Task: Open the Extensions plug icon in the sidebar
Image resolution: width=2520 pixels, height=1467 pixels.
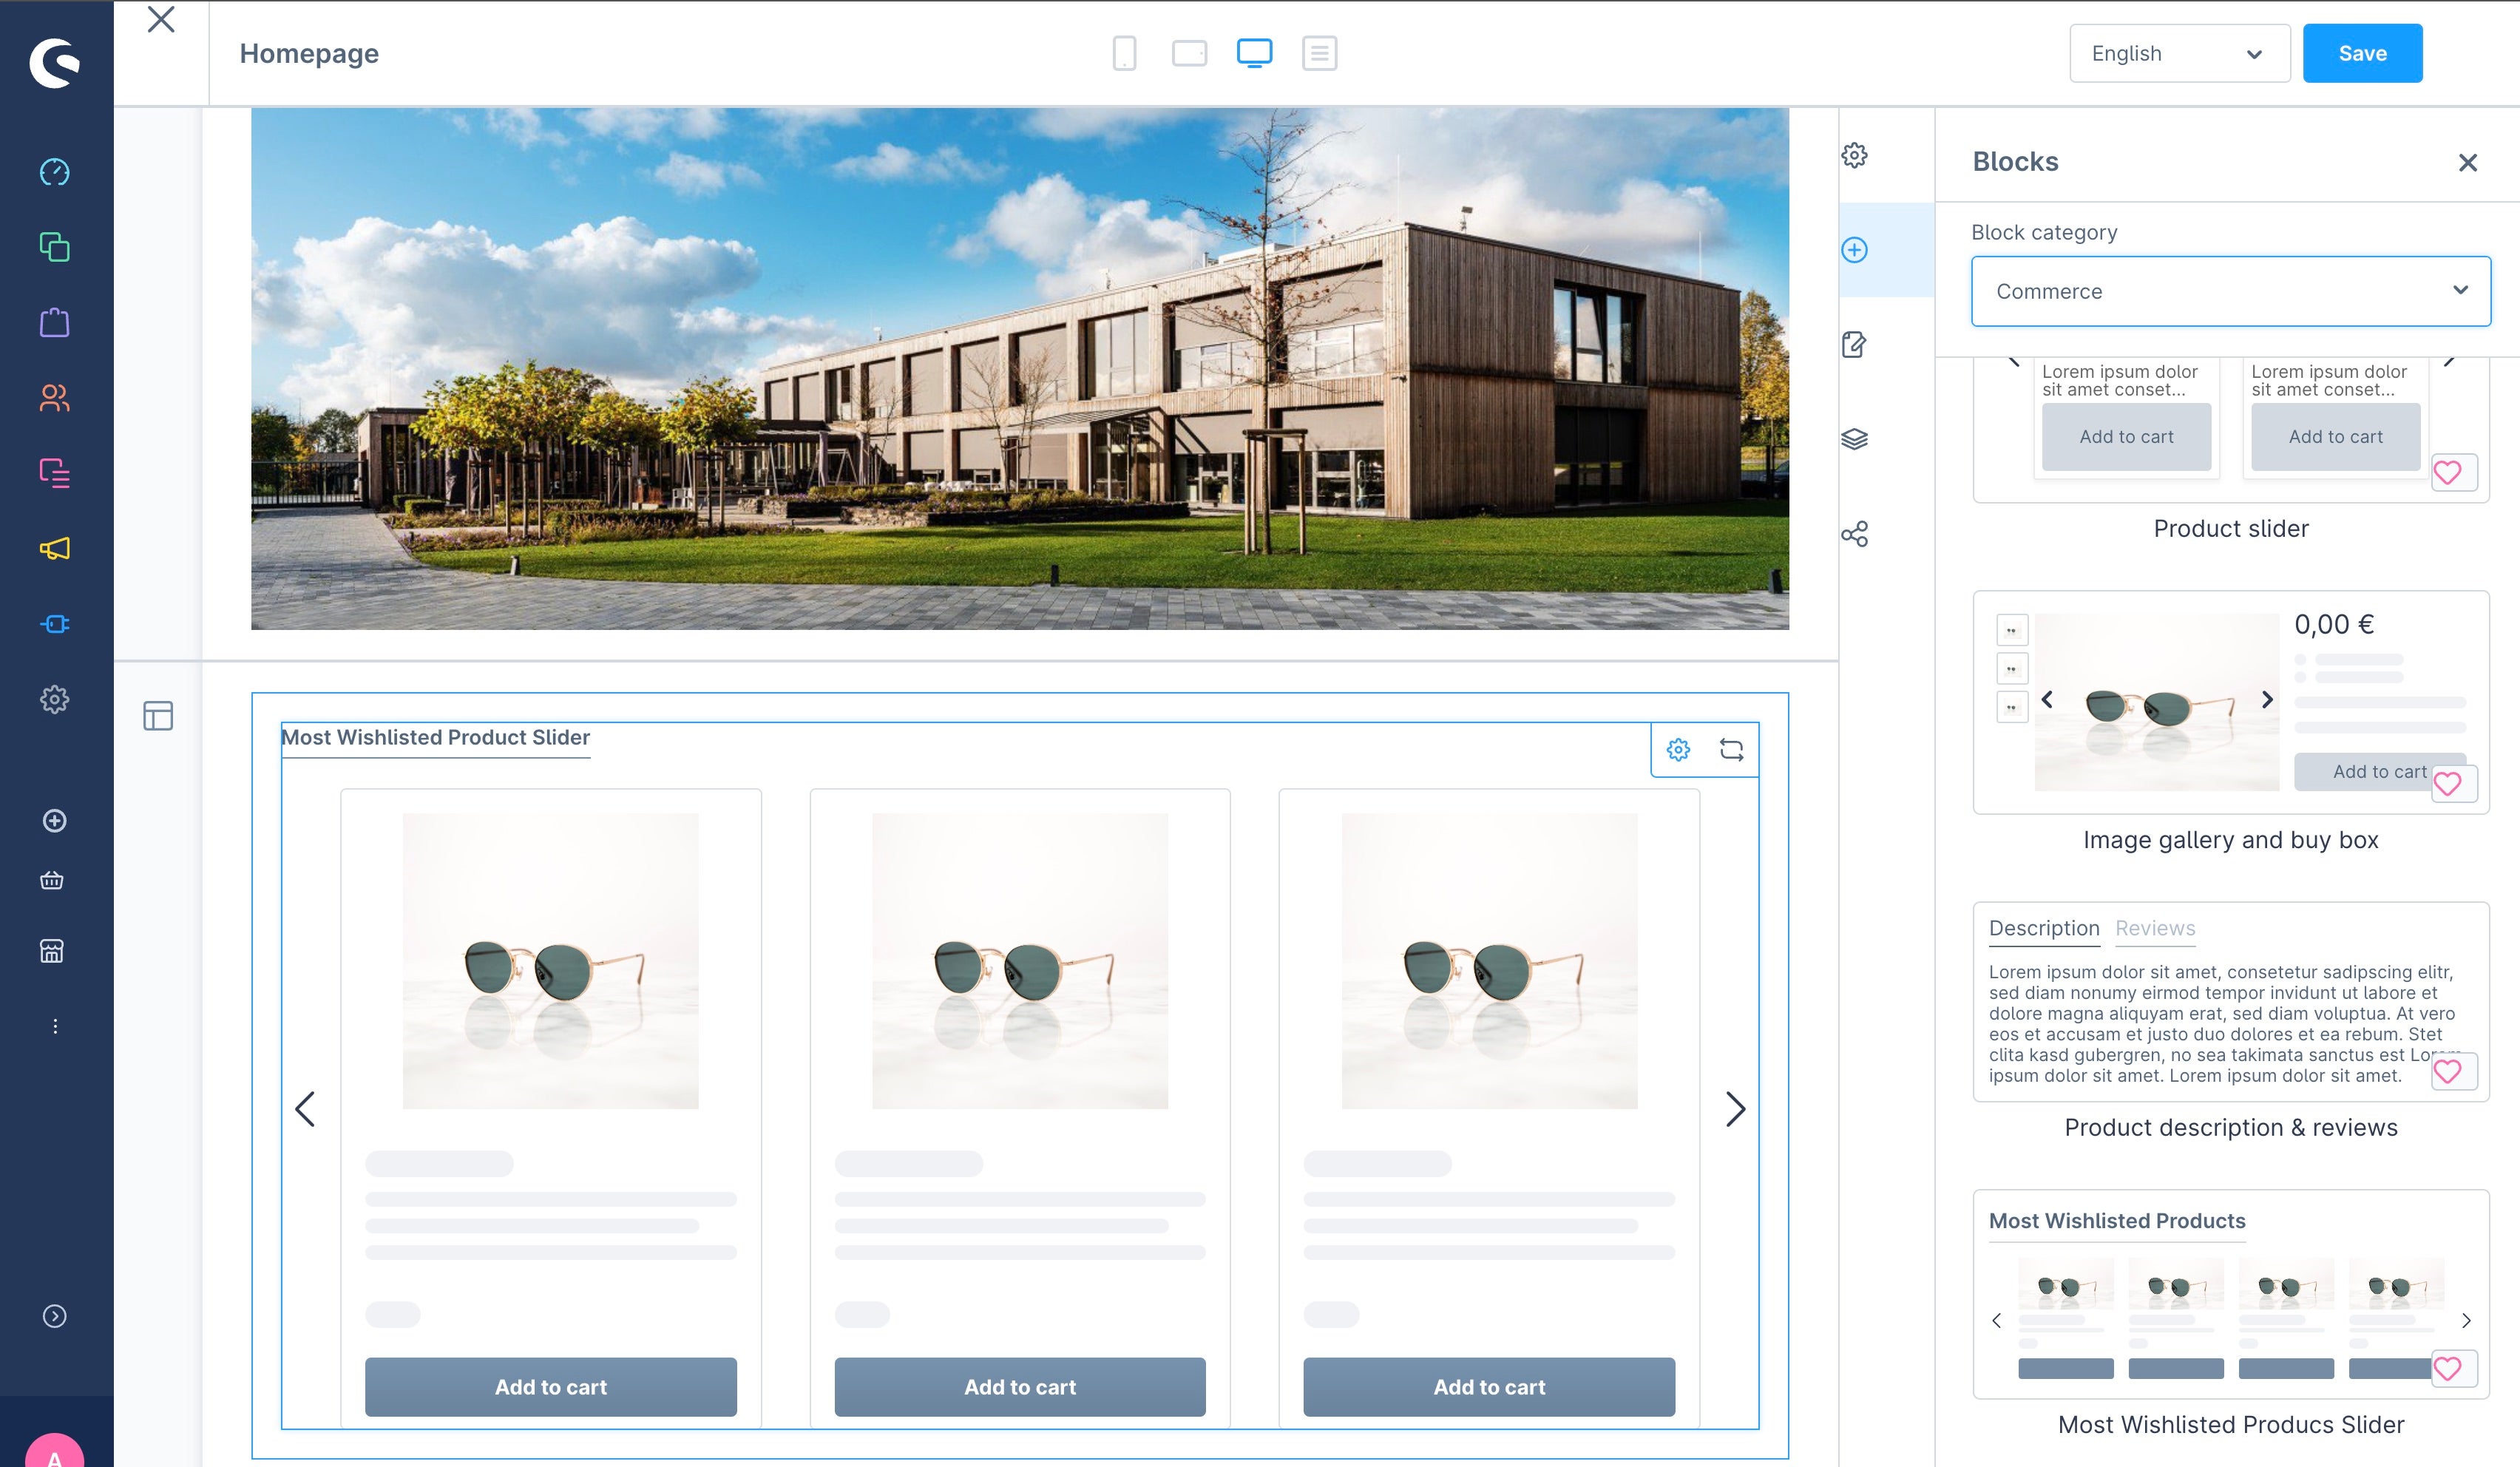Action: point(54,624)
